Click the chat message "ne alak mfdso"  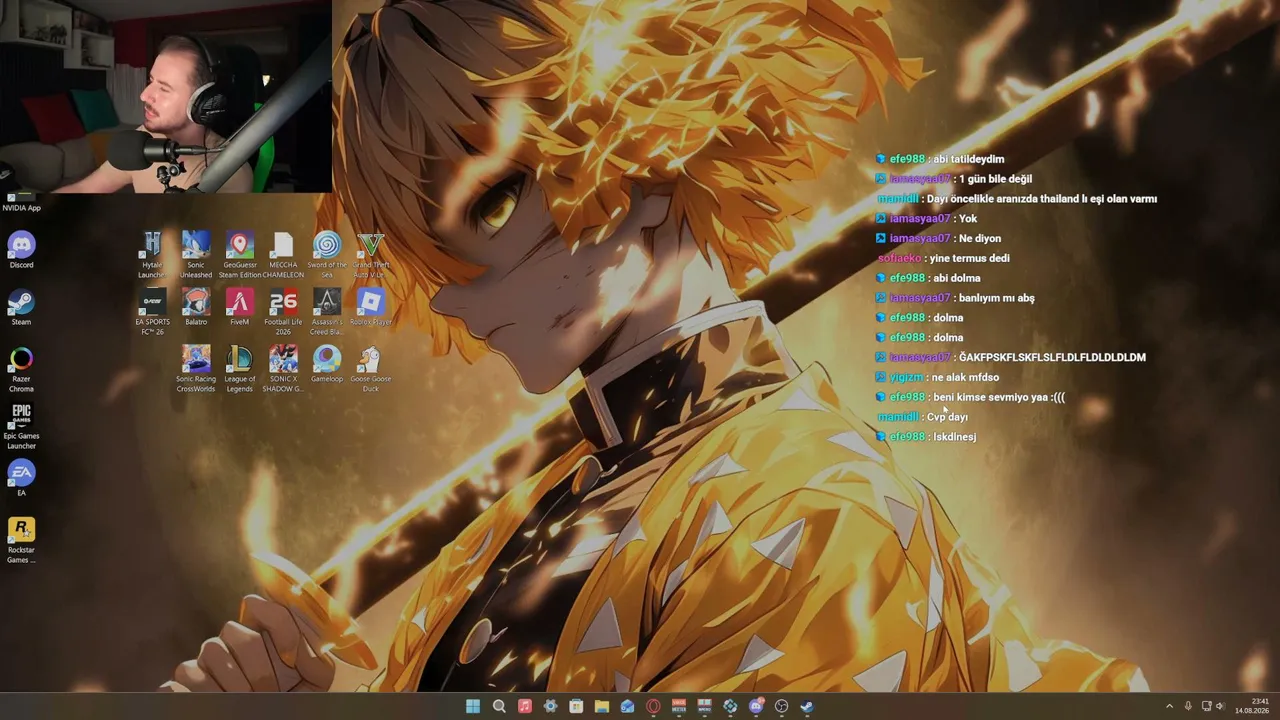pos(965,377)
